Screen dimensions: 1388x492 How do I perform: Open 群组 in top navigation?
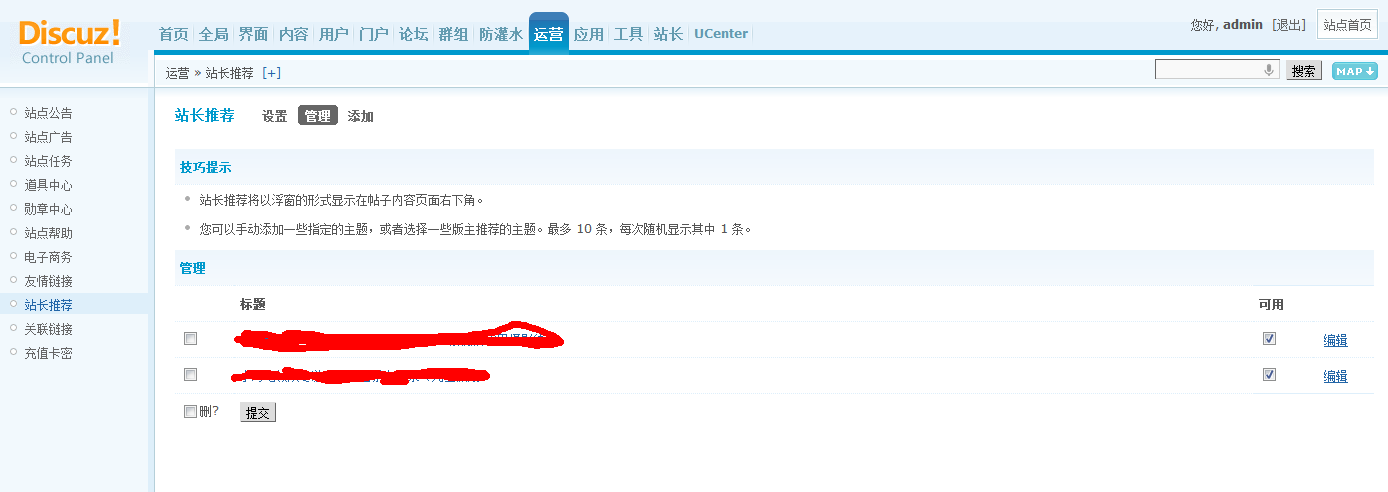point(453,34)
